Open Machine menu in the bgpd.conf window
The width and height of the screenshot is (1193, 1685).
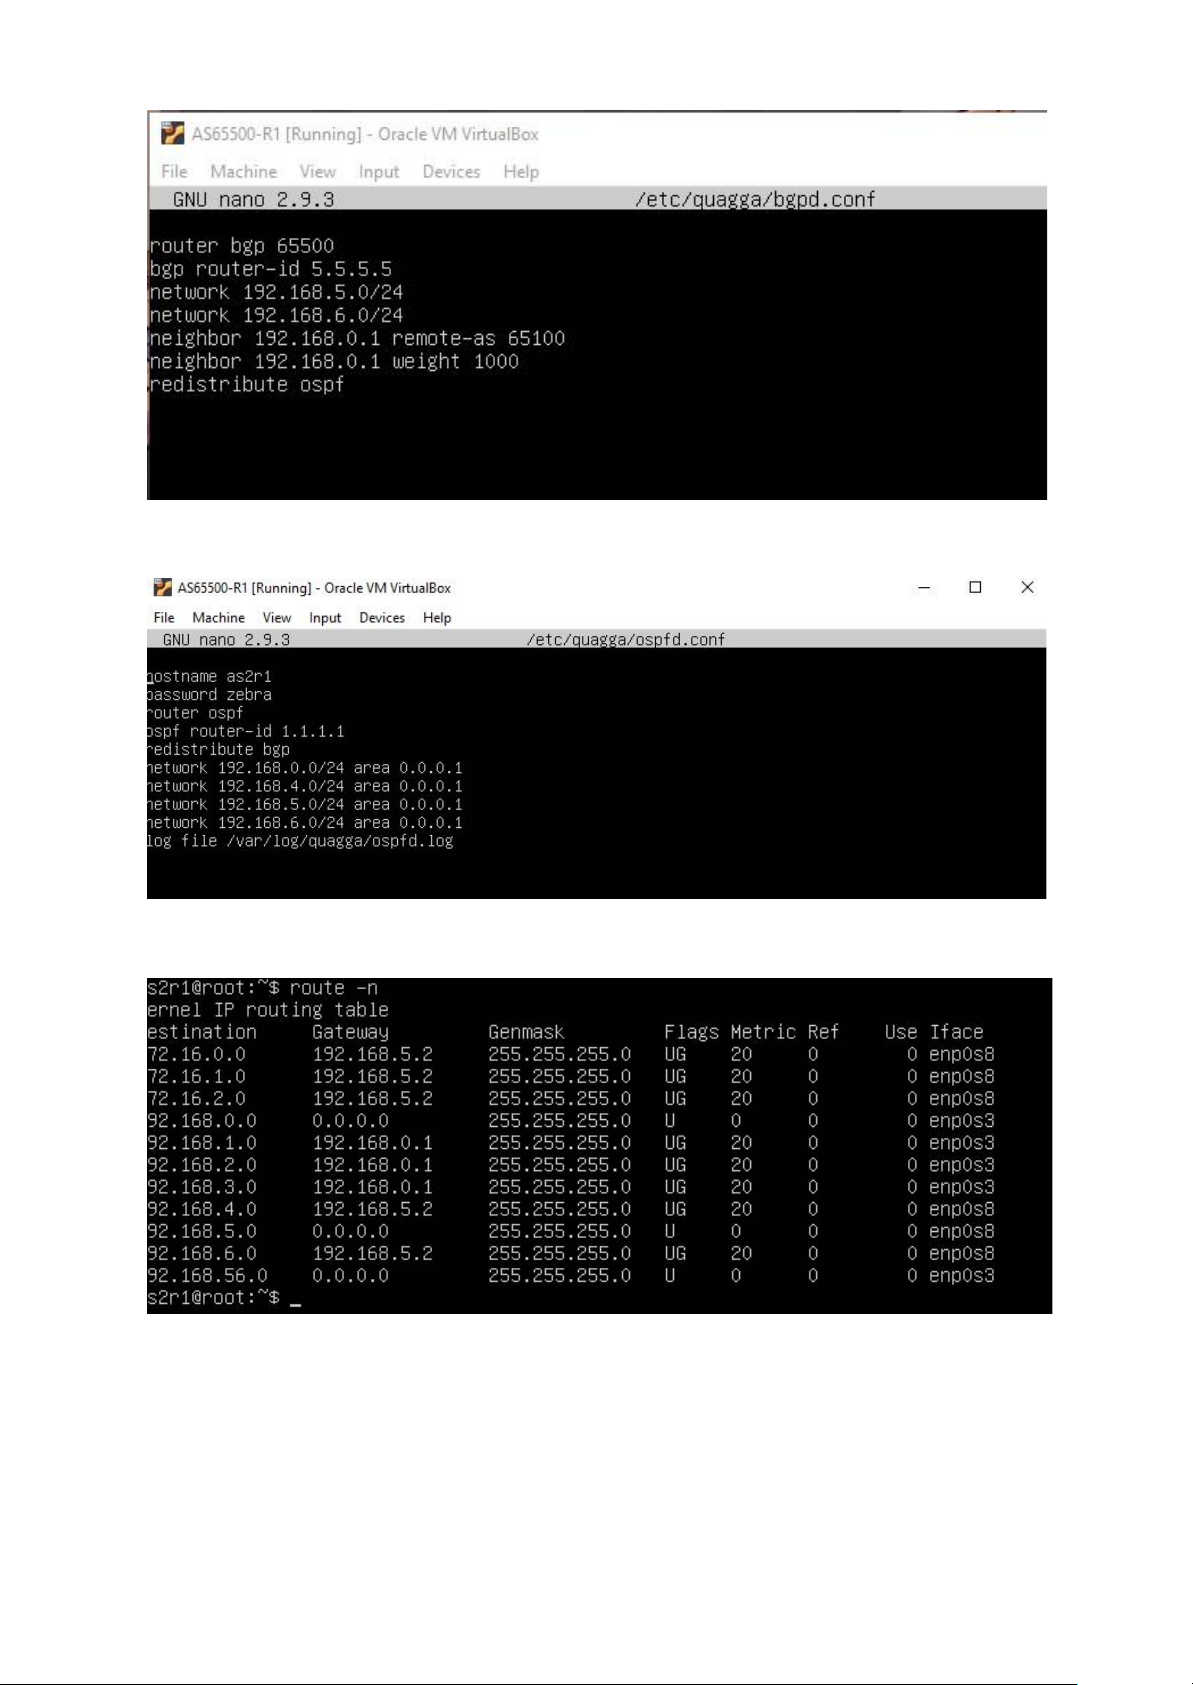[243, 171]
